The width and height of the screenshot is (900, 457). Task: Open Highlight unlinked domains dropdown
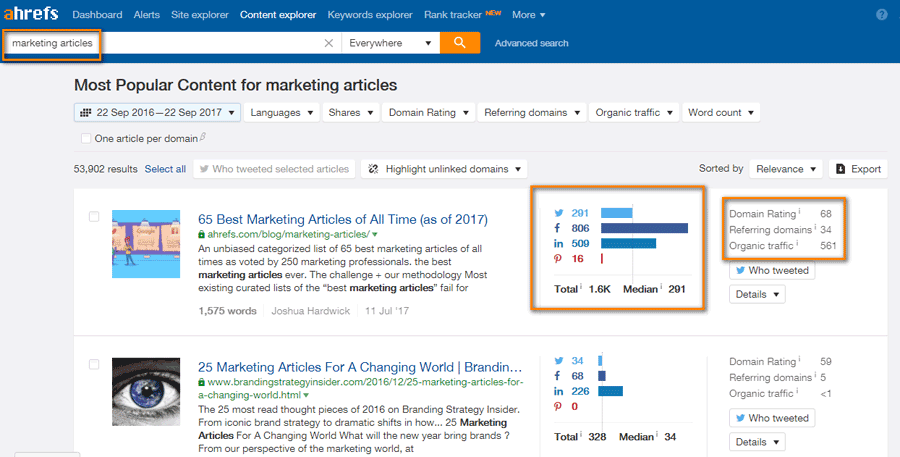pyautogui.click(x=444, y=169)
